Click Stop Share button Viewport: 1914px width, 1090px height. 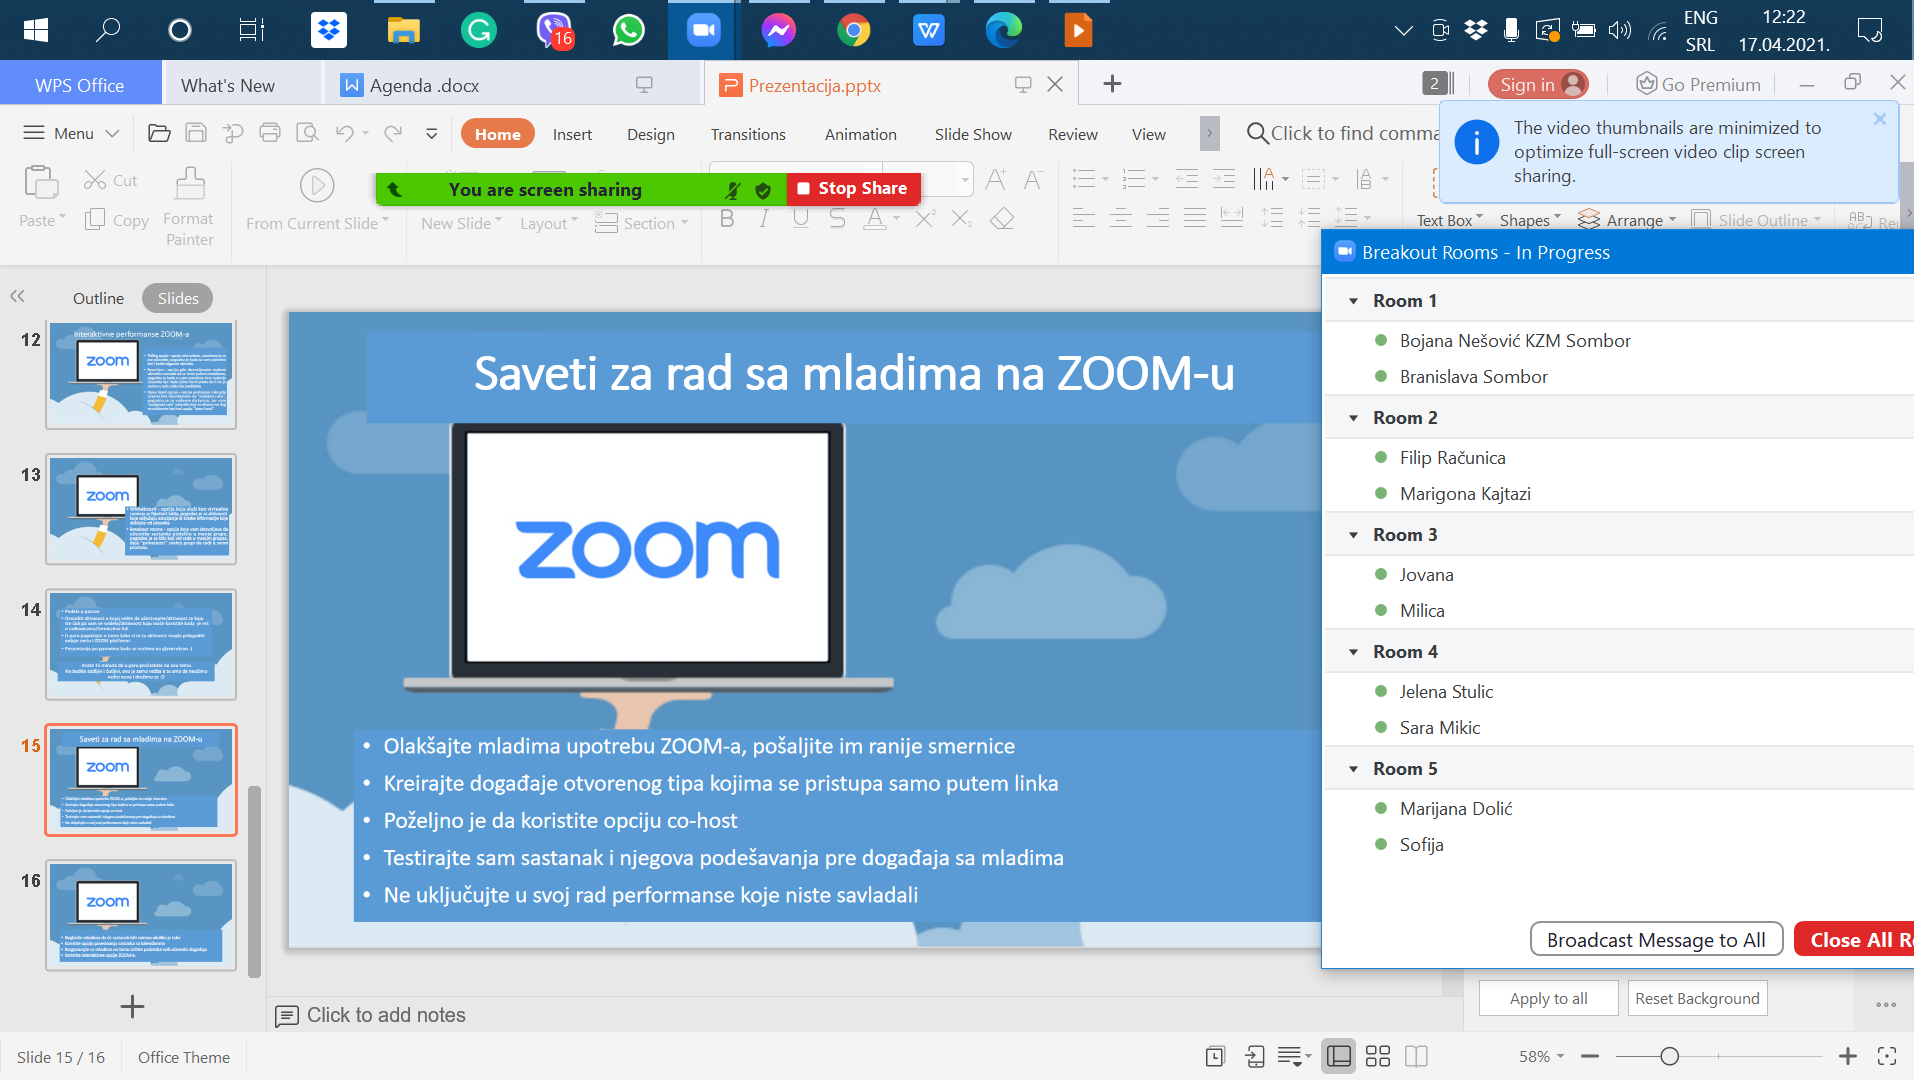pyautogui.click(x=853, y=188)
